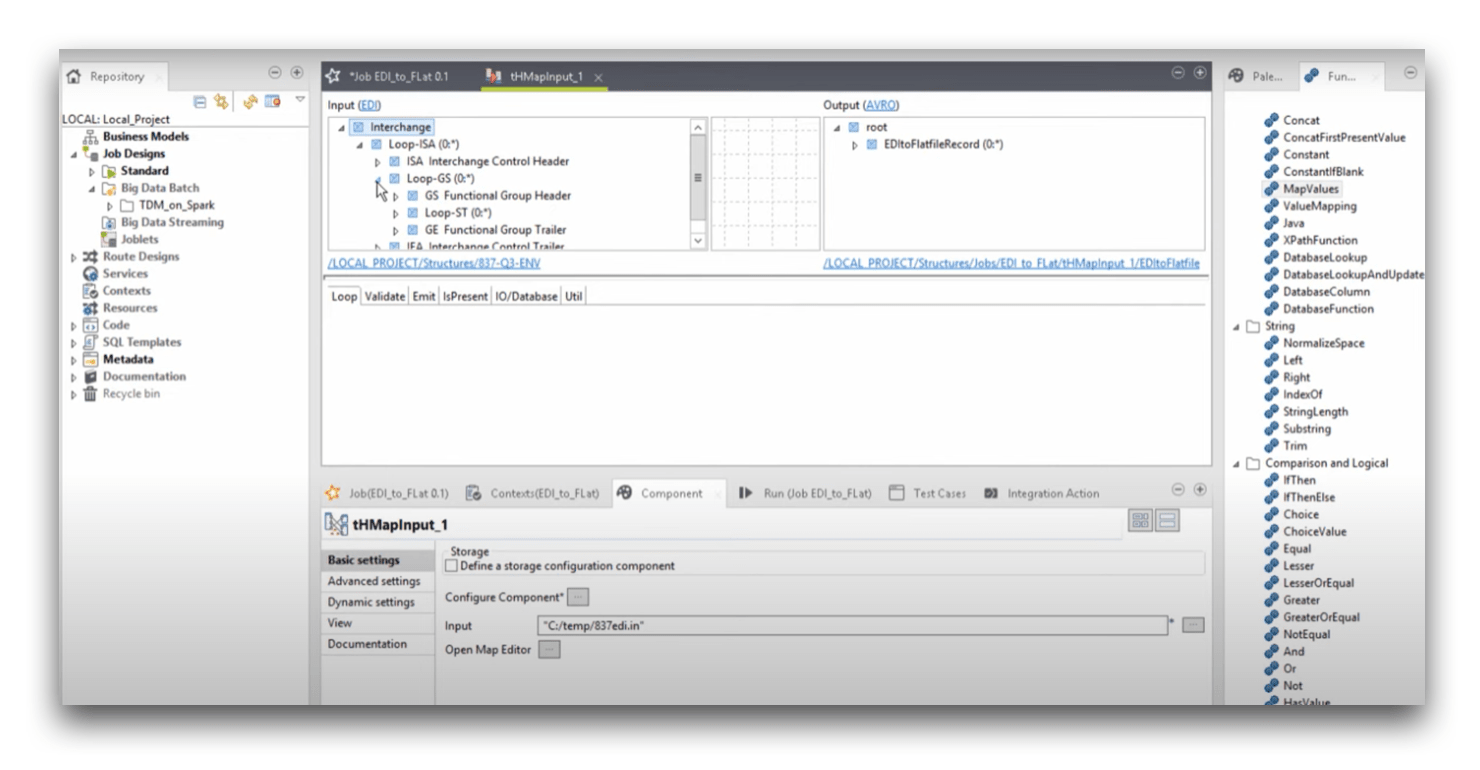
Task: Switch to the Validate tab
Action: 384,297
